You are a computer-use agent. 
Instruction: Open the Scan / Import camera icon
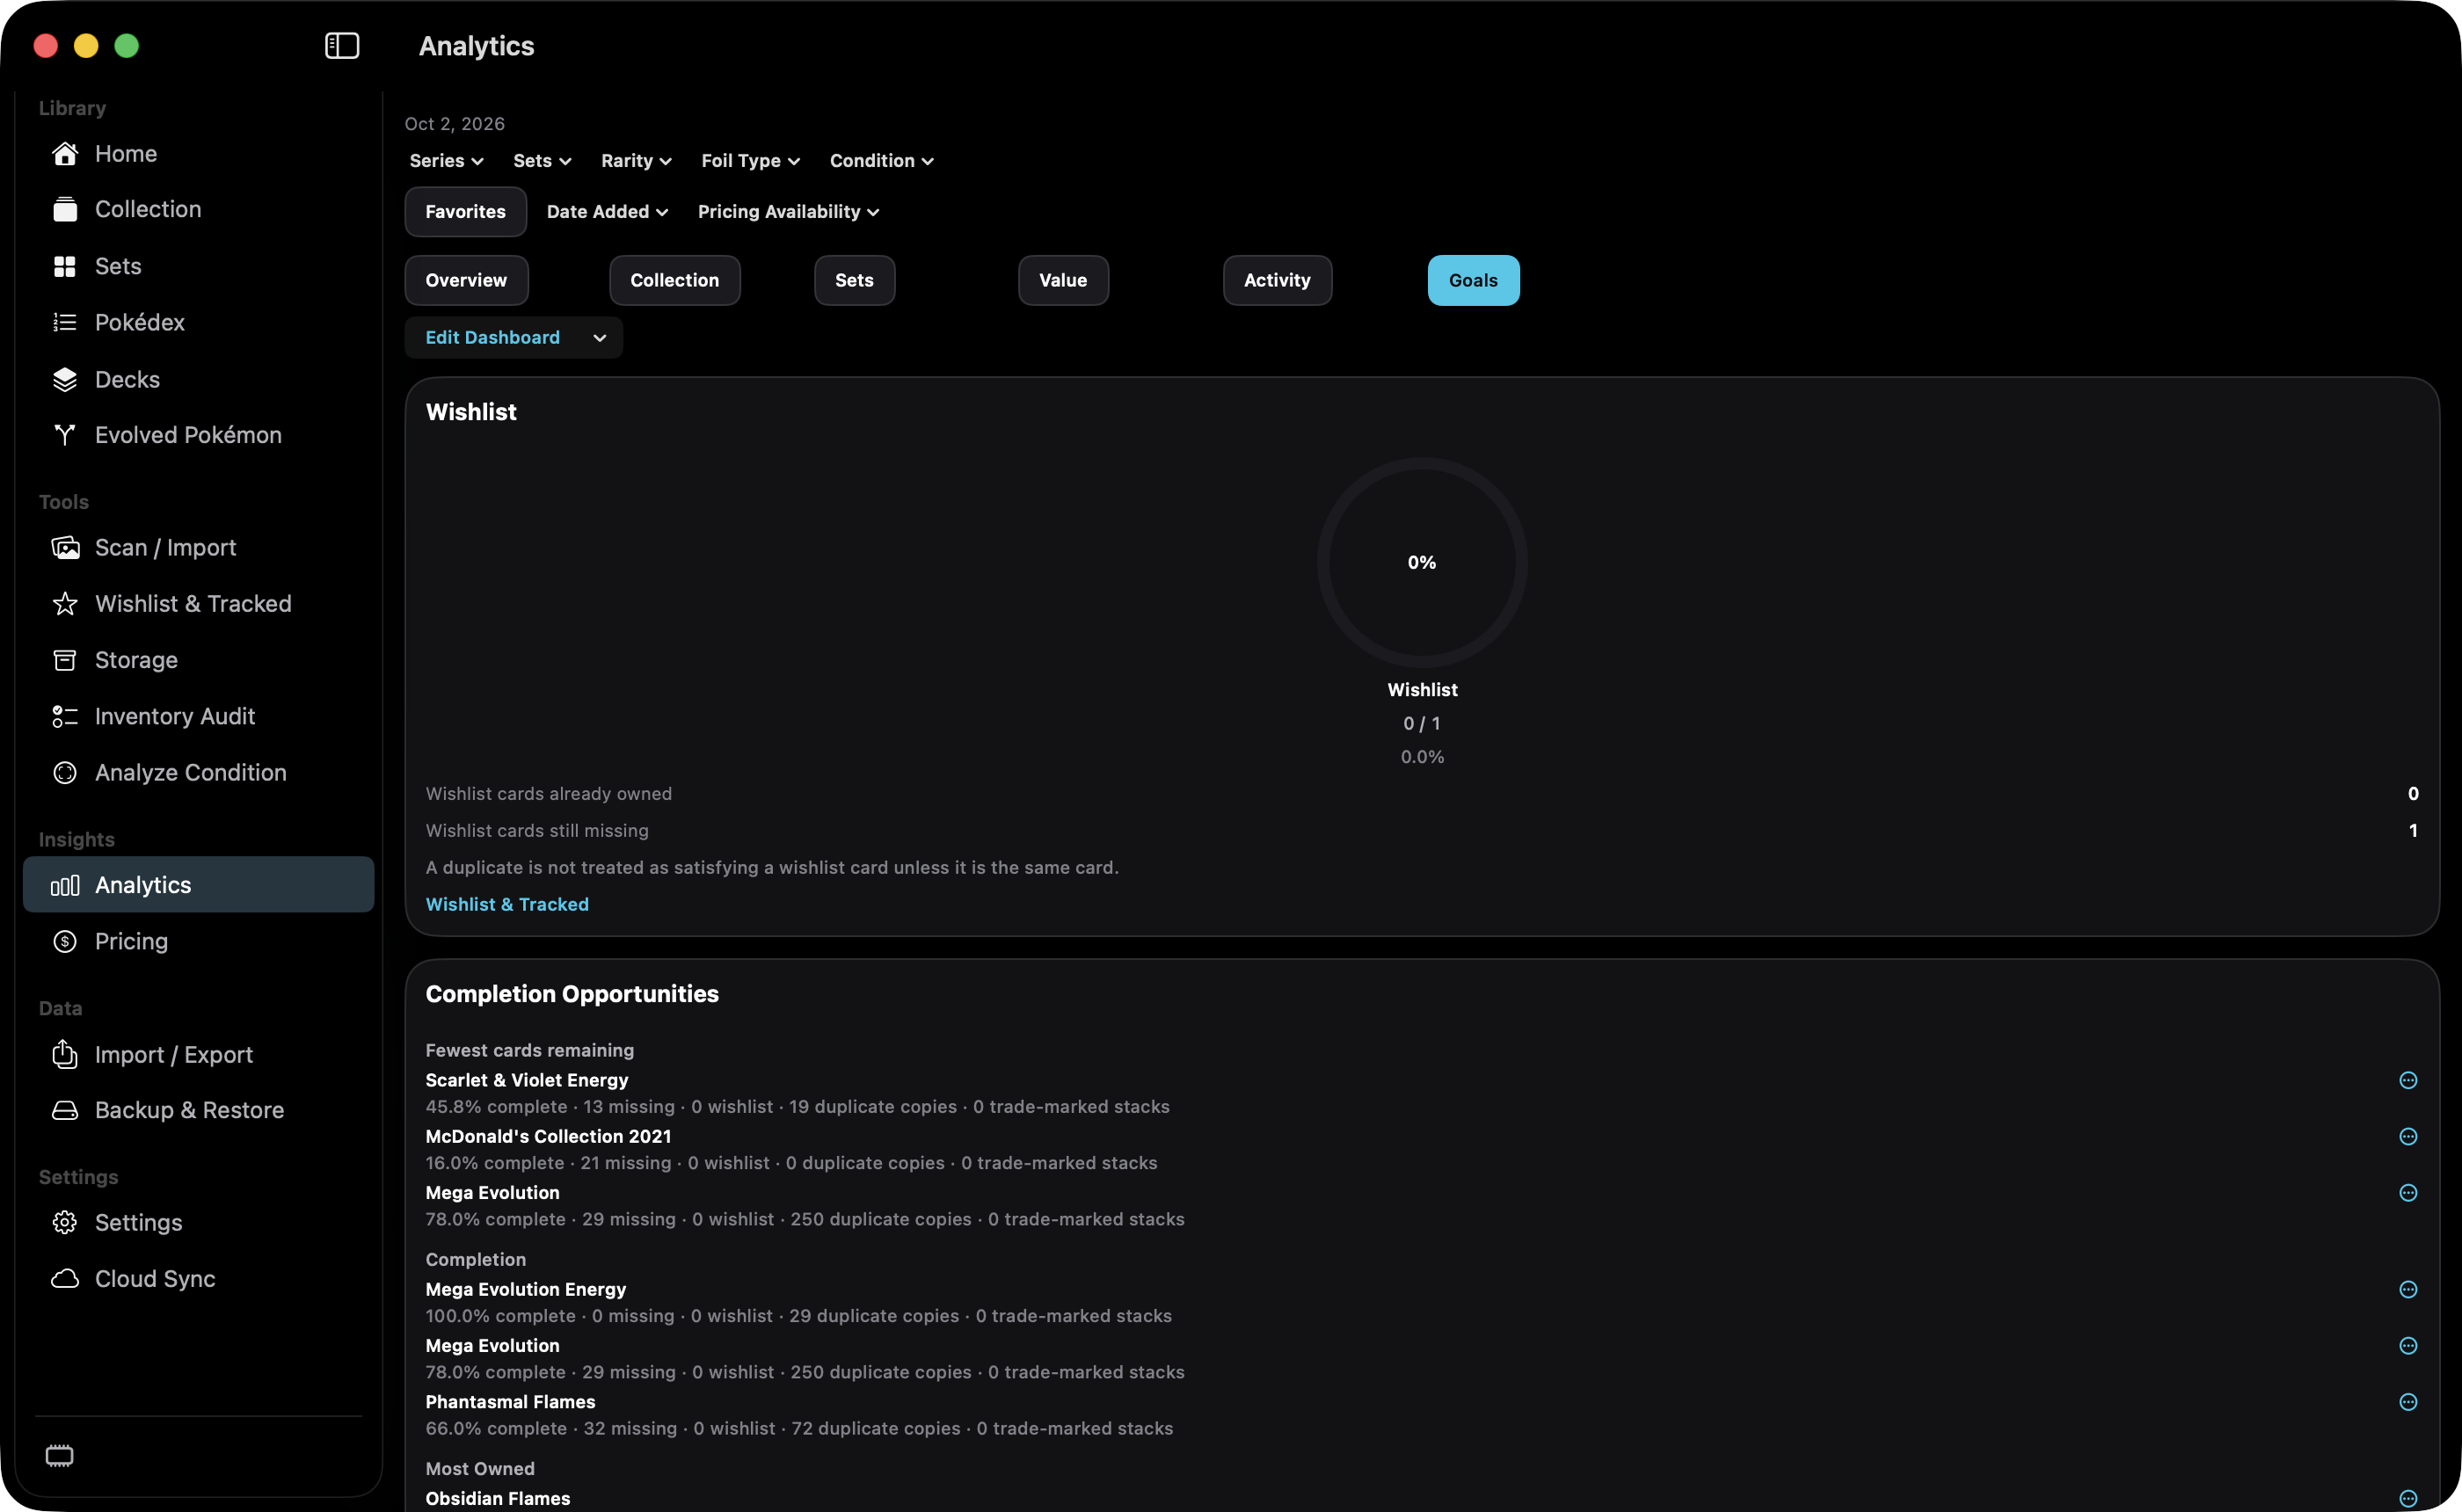pos(65,548)
